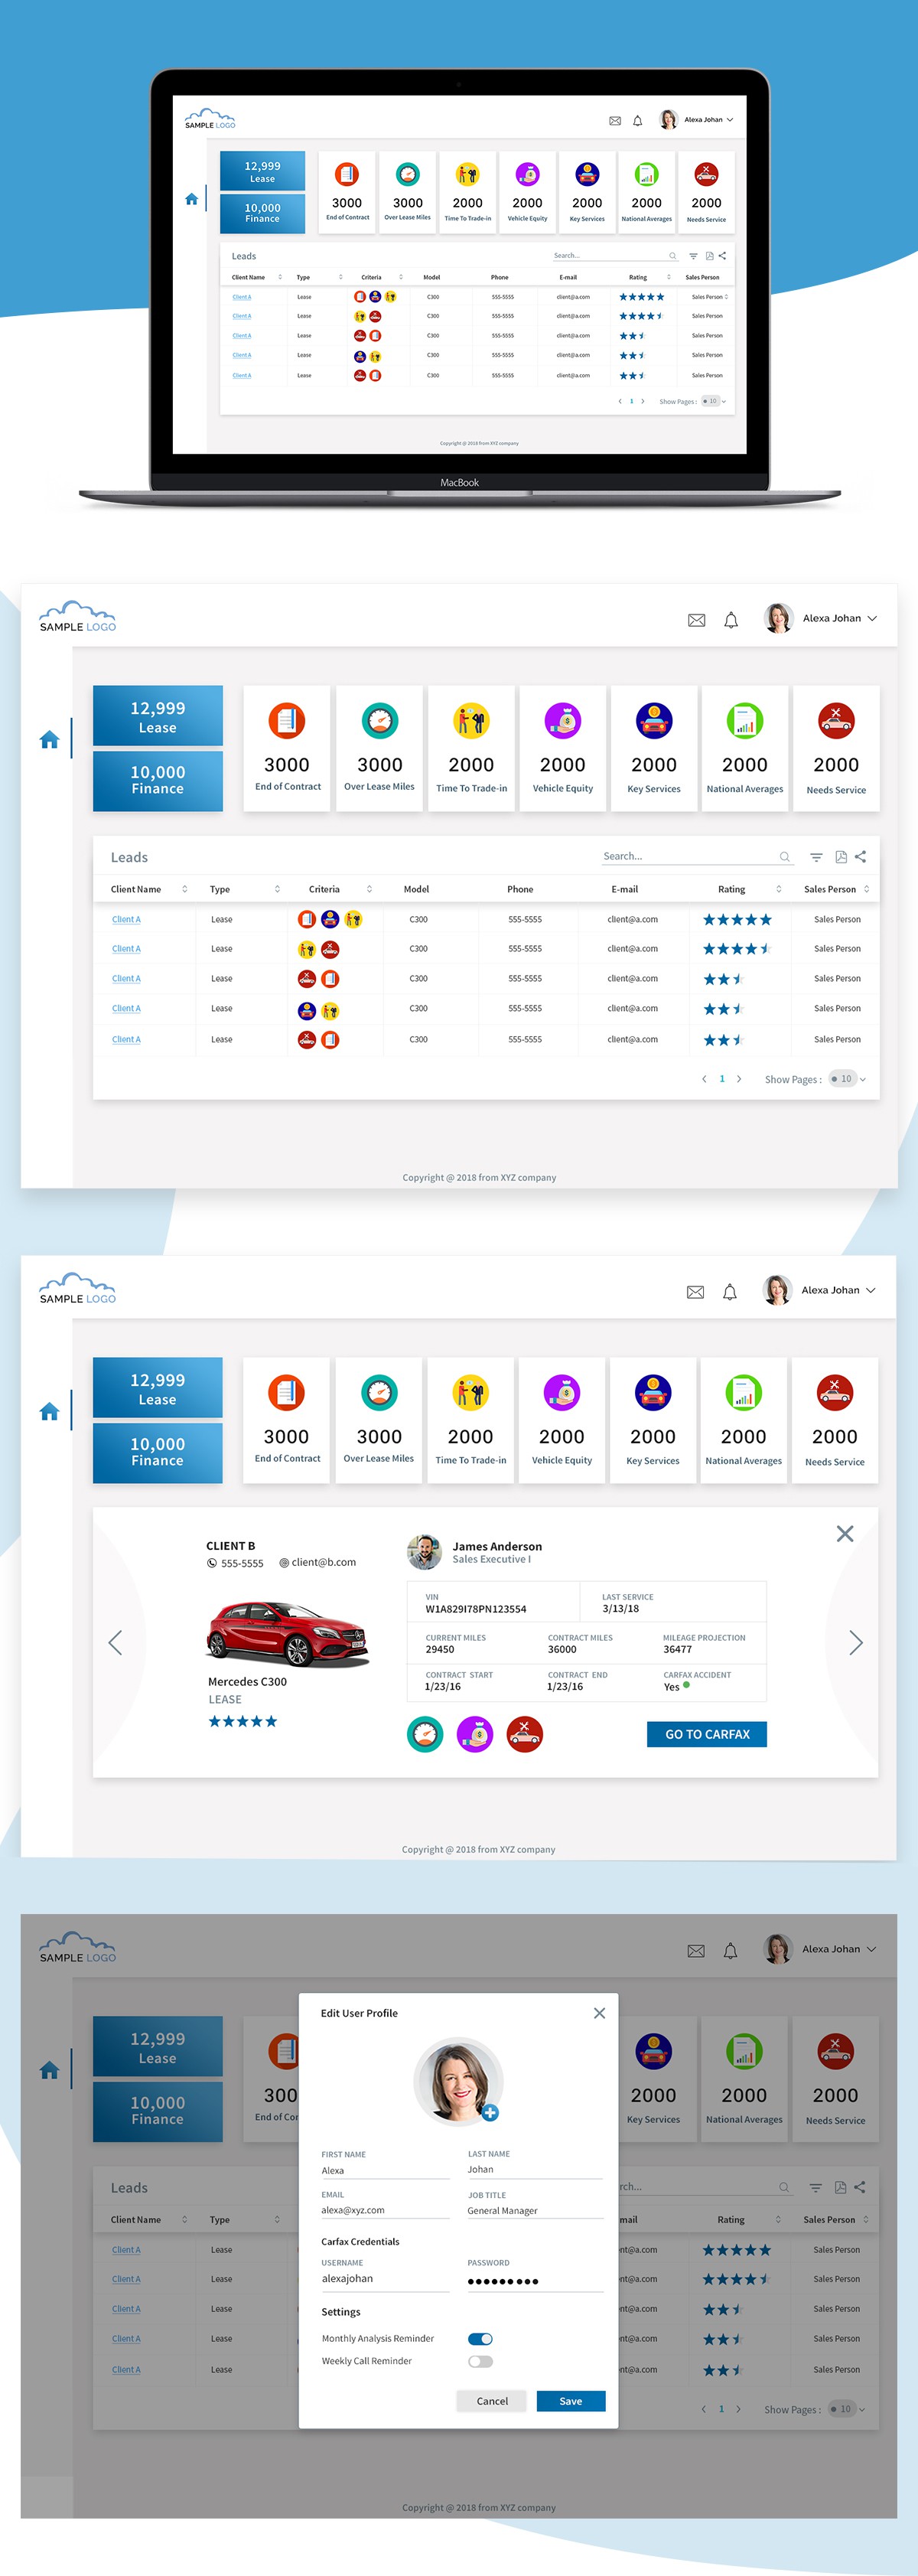
Task: Click the First Name field containing Alexa
Action: pos(385,2170)
